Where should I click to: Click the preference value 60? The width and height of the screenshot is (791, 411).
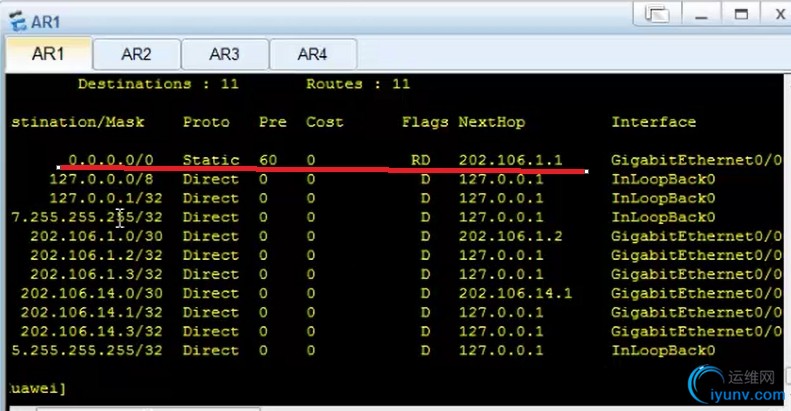pyautogui.click(x=268, y=160)
